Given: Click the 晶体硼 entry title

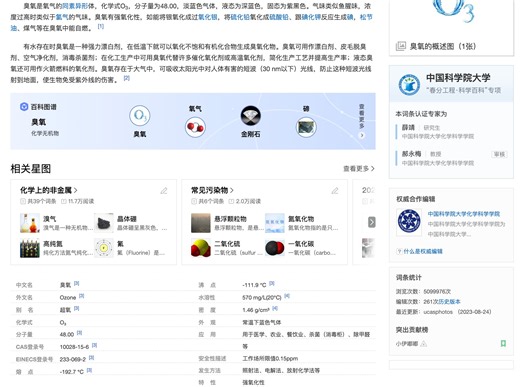Looking at the screenshot, I should click(127, 219).
